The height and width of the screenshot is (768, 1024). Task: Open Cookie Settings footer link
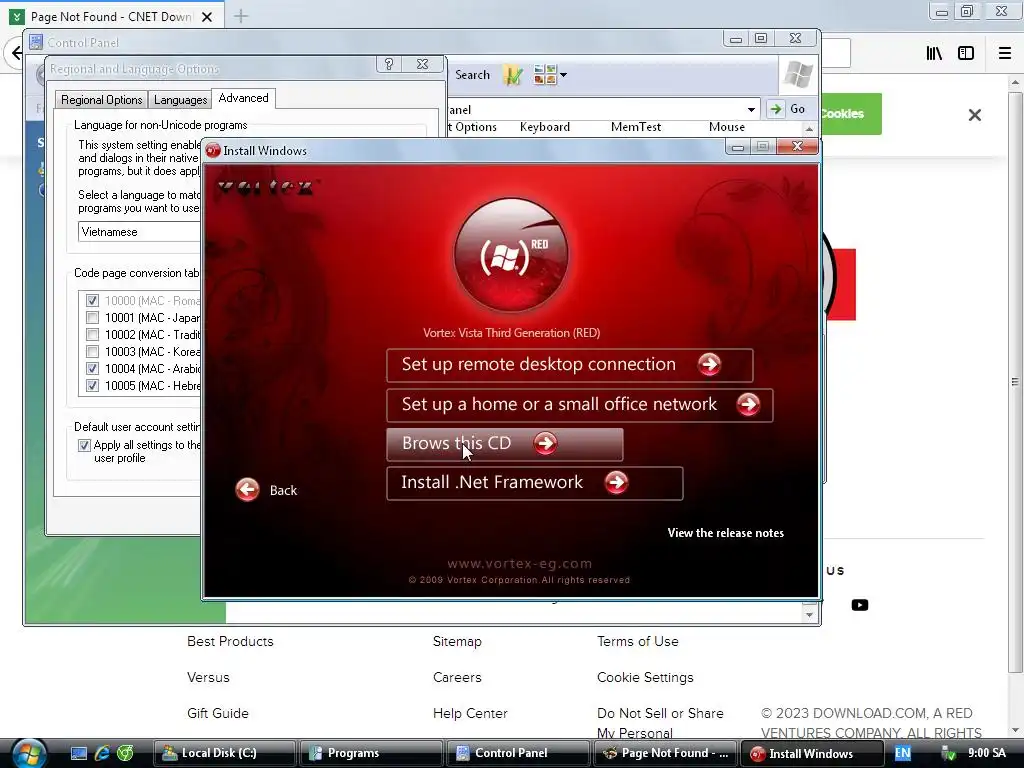[x=645, y=677]
